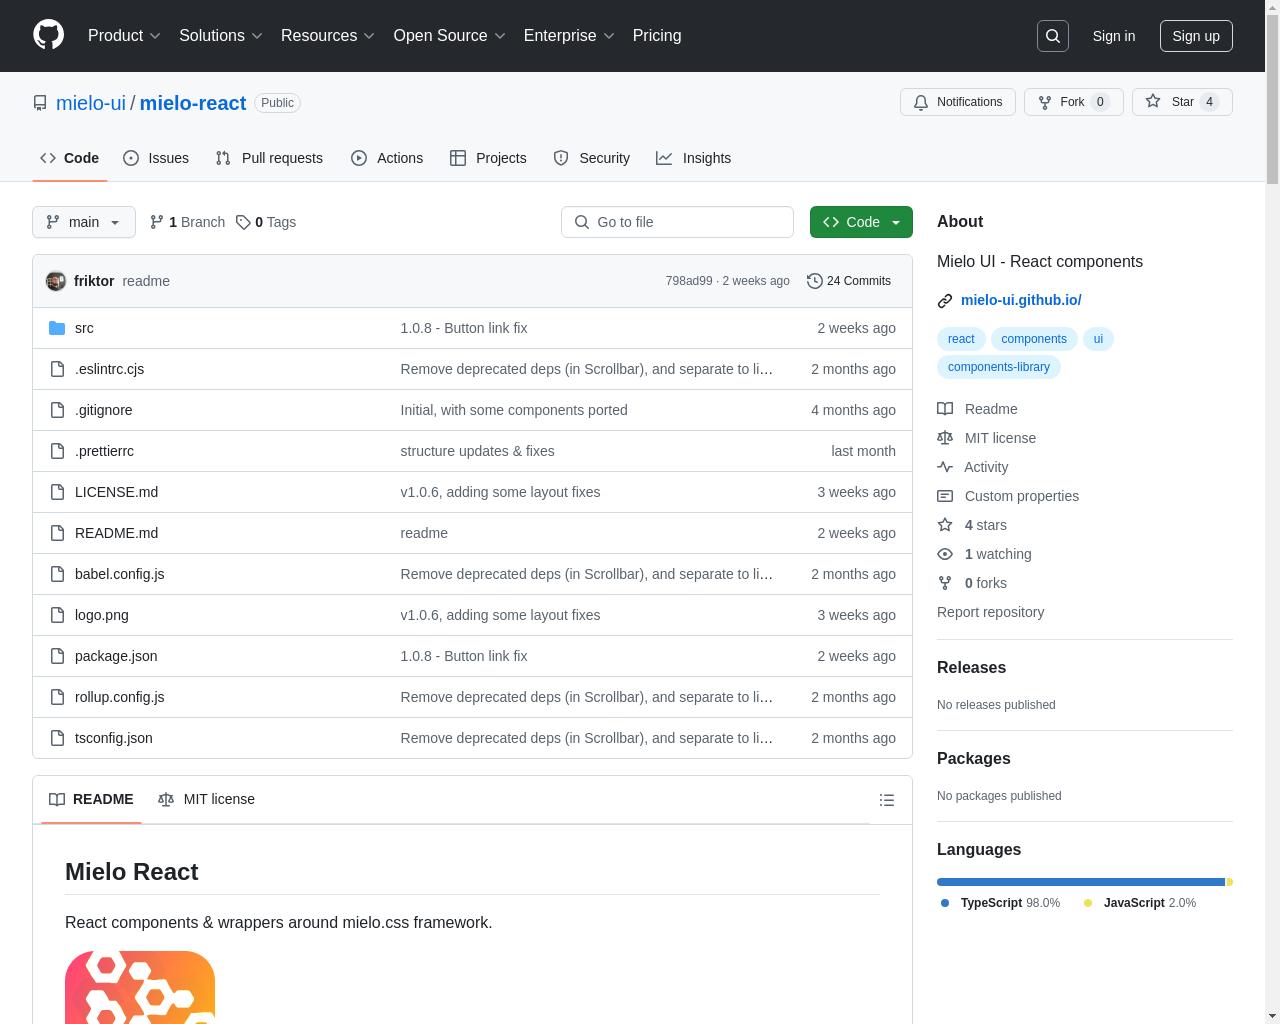The image size is (1280, 1024).
Task: Open the mielo-ui organization link
Action: point(91,103)
